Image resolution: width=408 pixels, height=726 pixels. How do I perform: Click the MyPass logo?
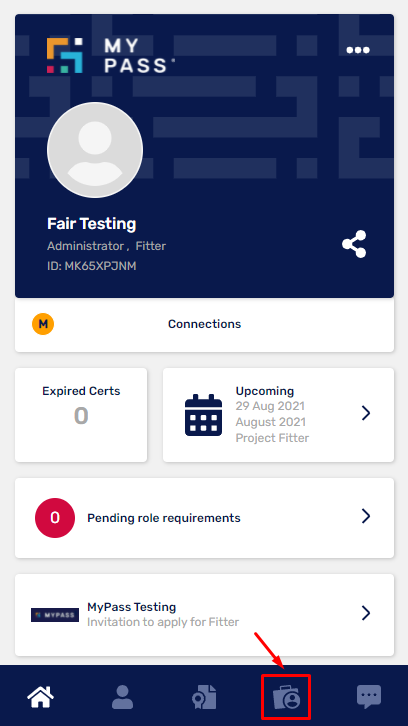tap(110, 56)
